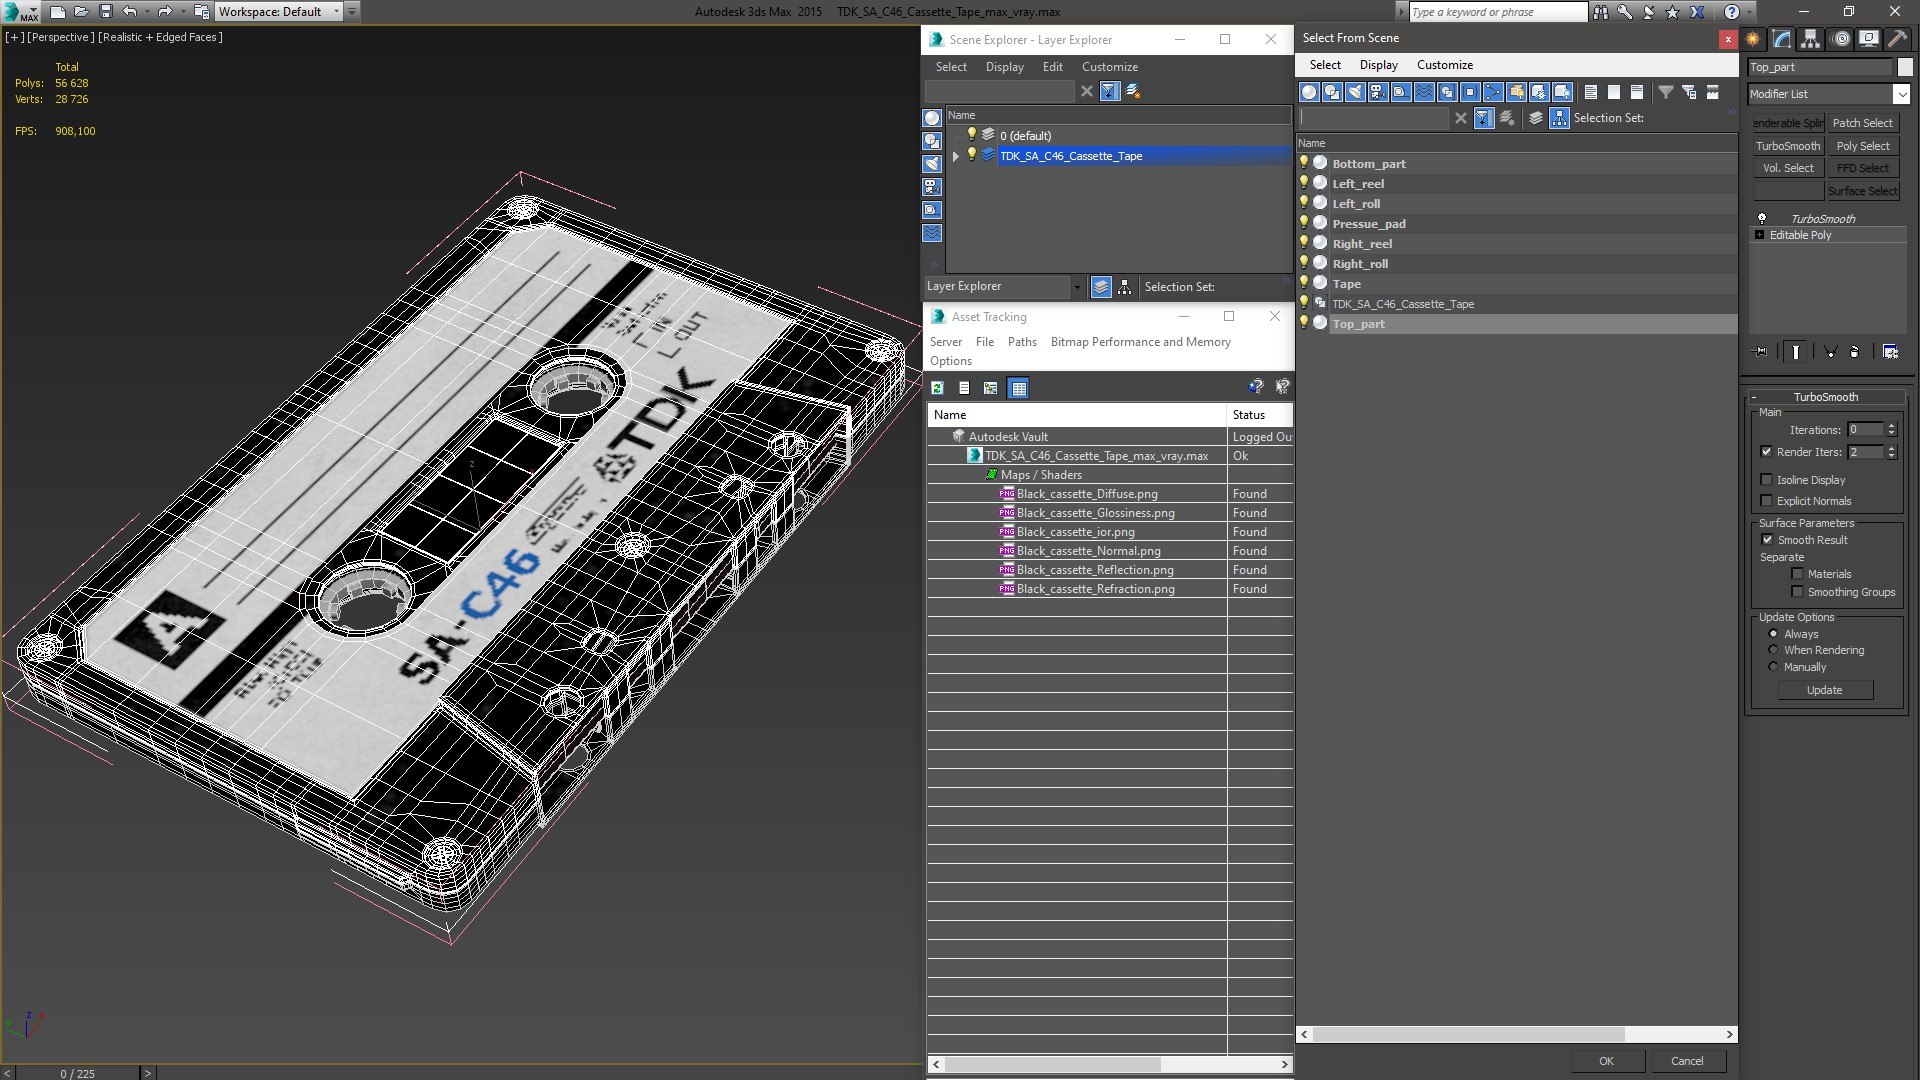This screenshot has height=1080, width=1920.
Task: Click the Top_part object color swatch
Action: pyautogui.click(x=1905, y=67)
